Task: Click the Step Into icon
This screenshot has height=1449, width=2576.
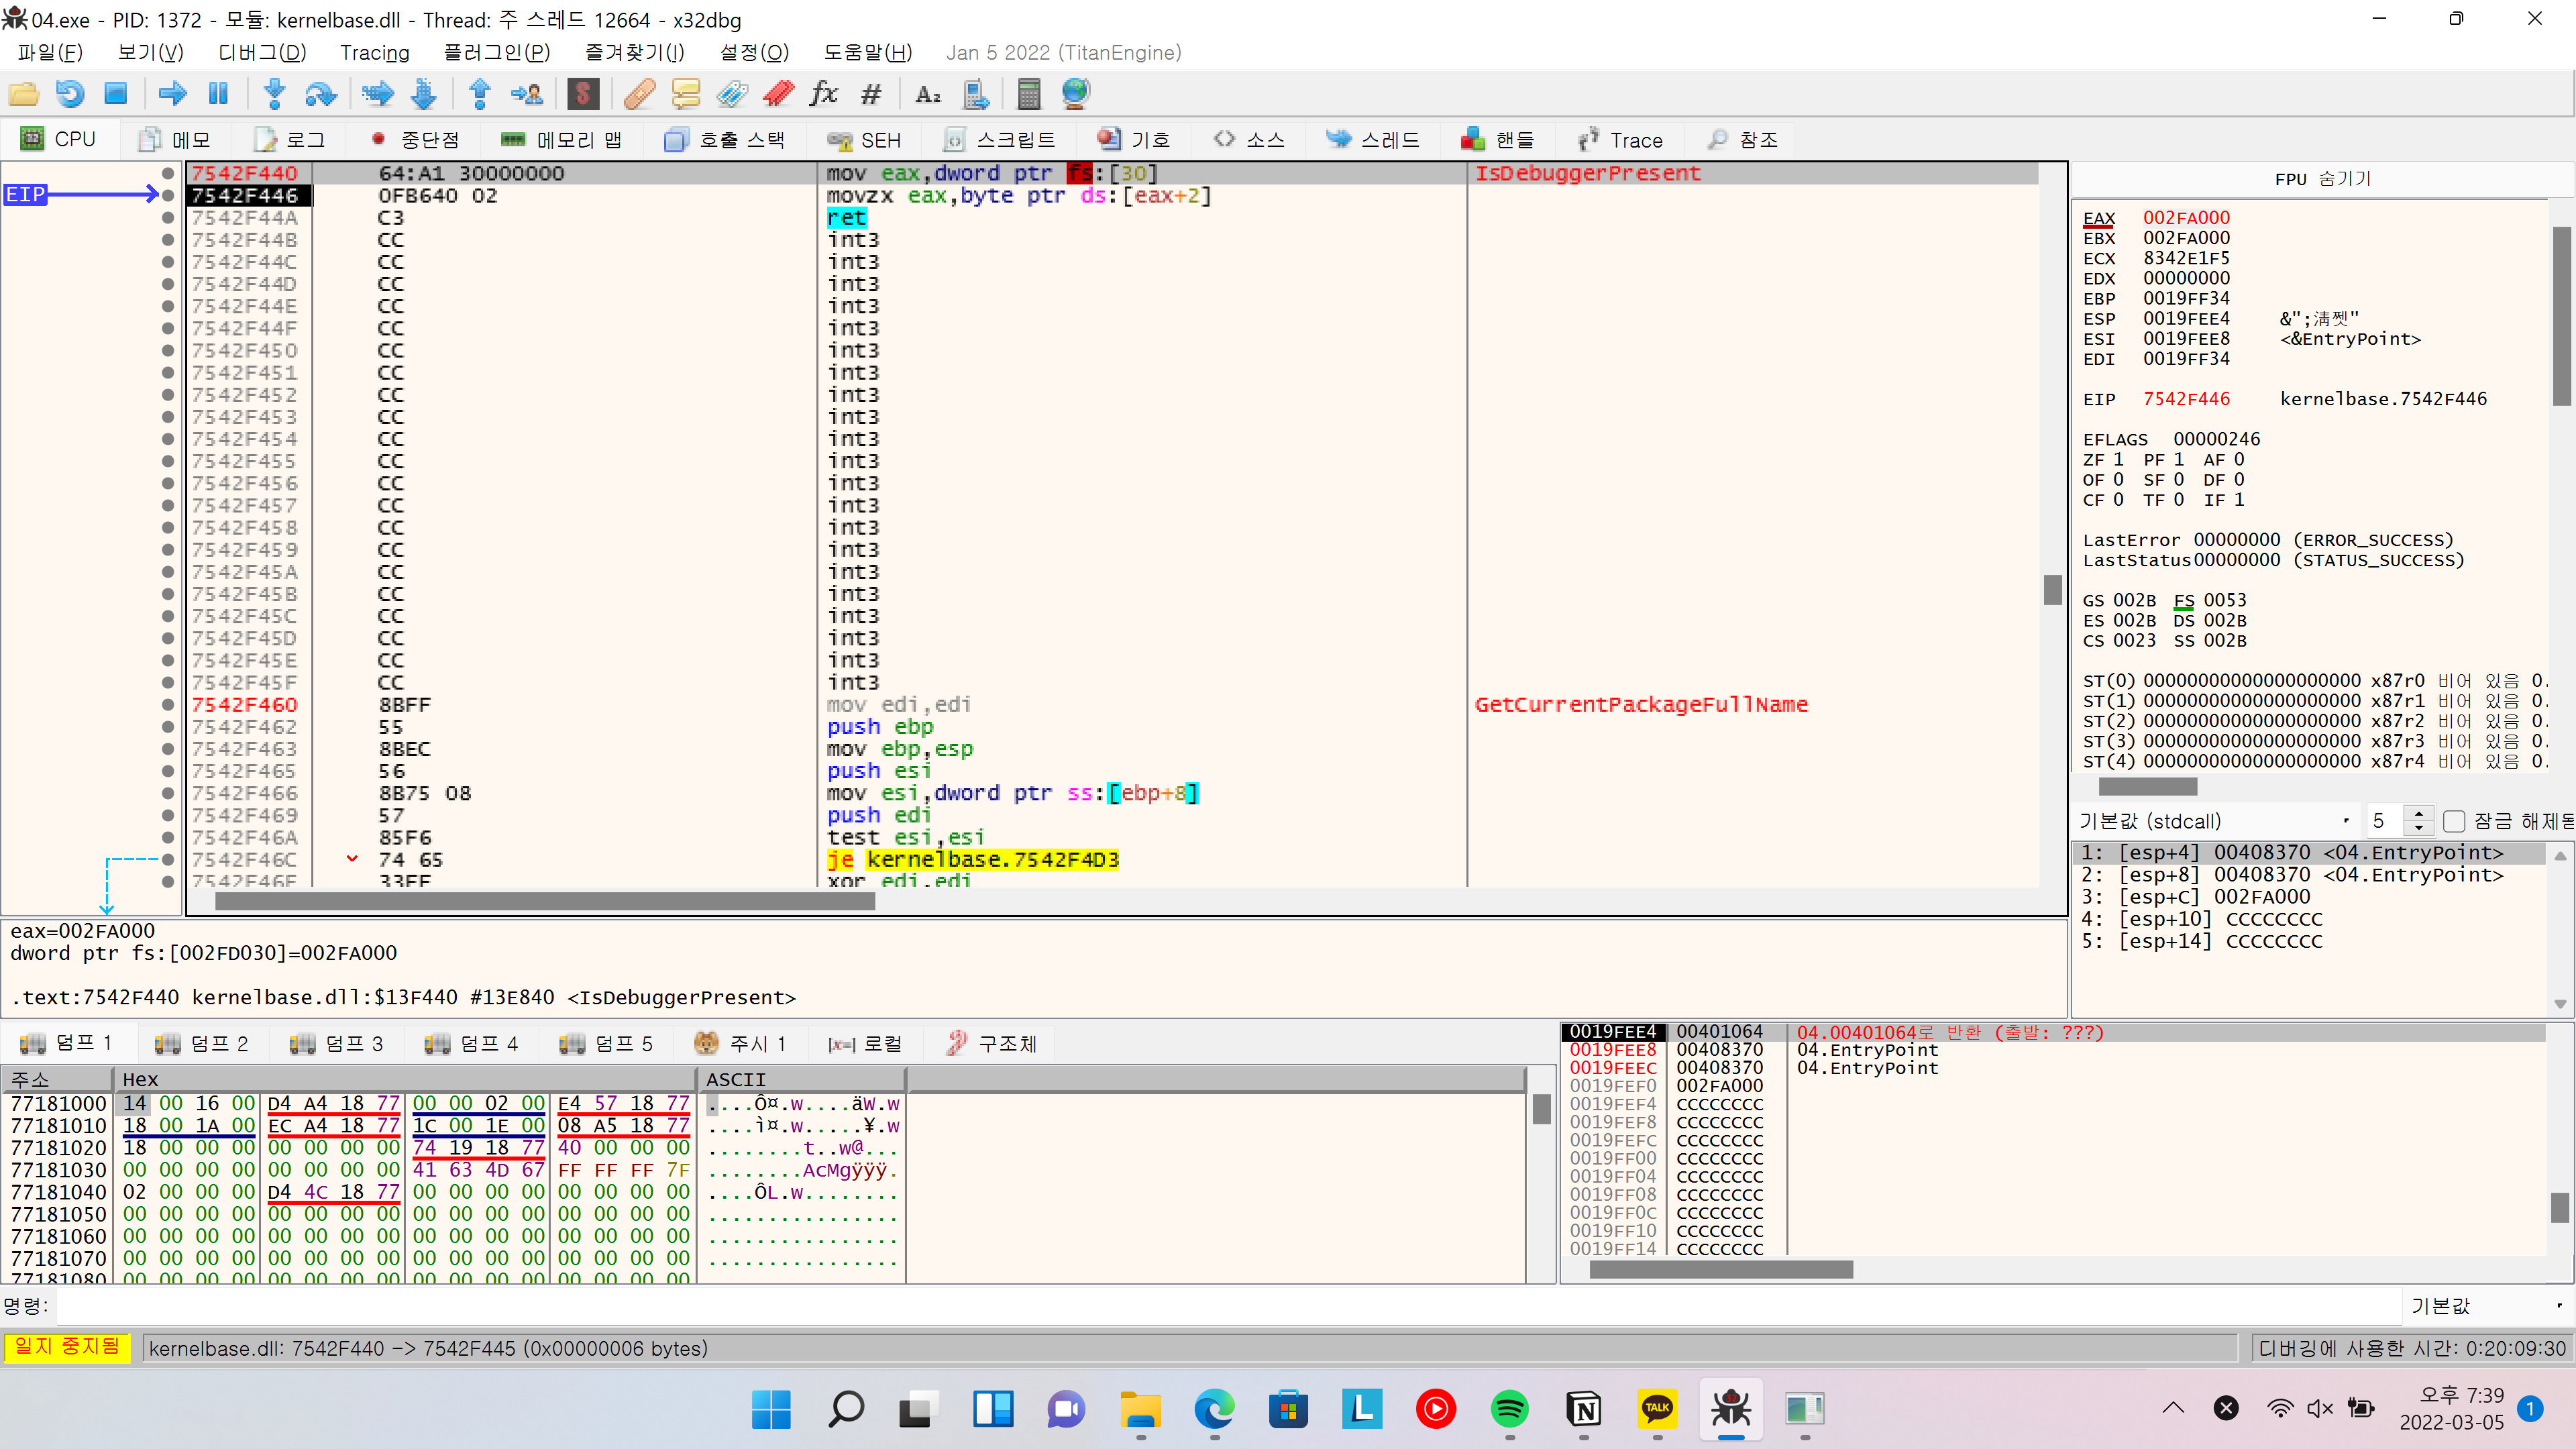Action: coord(274,94)
